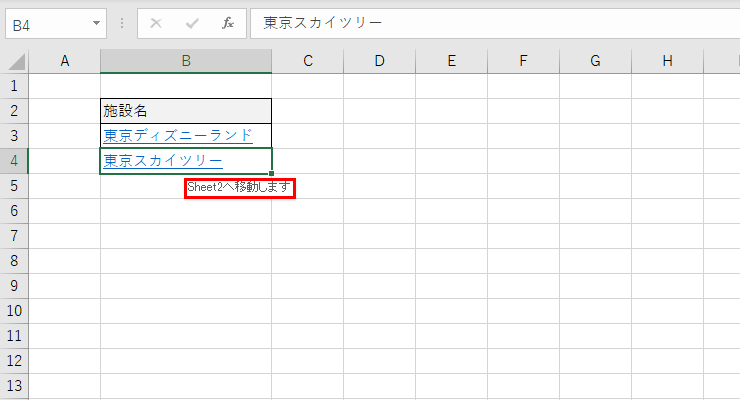Select row 4 header
The height and width of the screenshot is (400, 740).
[14, 161]
